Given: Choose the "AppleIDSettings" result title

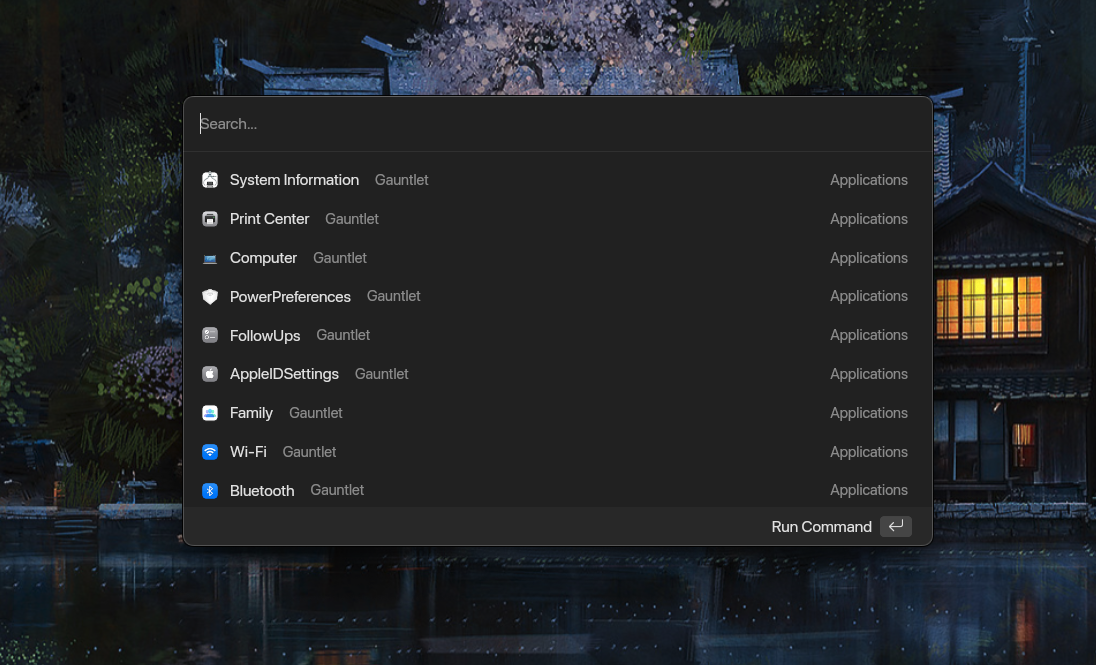Looking at the screenshot, I should click(x=284, y=374).
